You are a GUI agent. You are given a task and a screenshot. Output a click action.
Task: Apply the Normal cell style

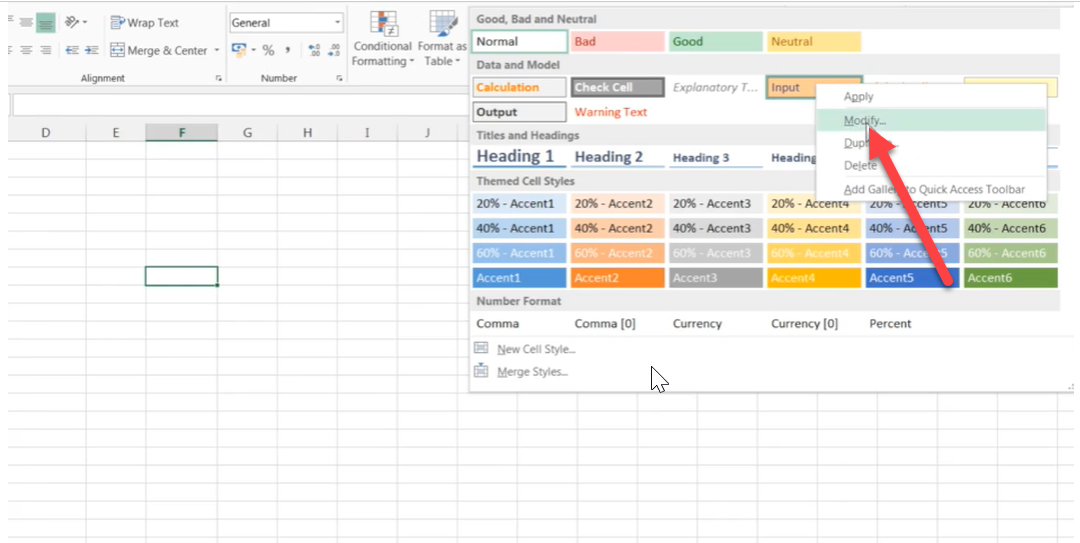coord(520,41)
